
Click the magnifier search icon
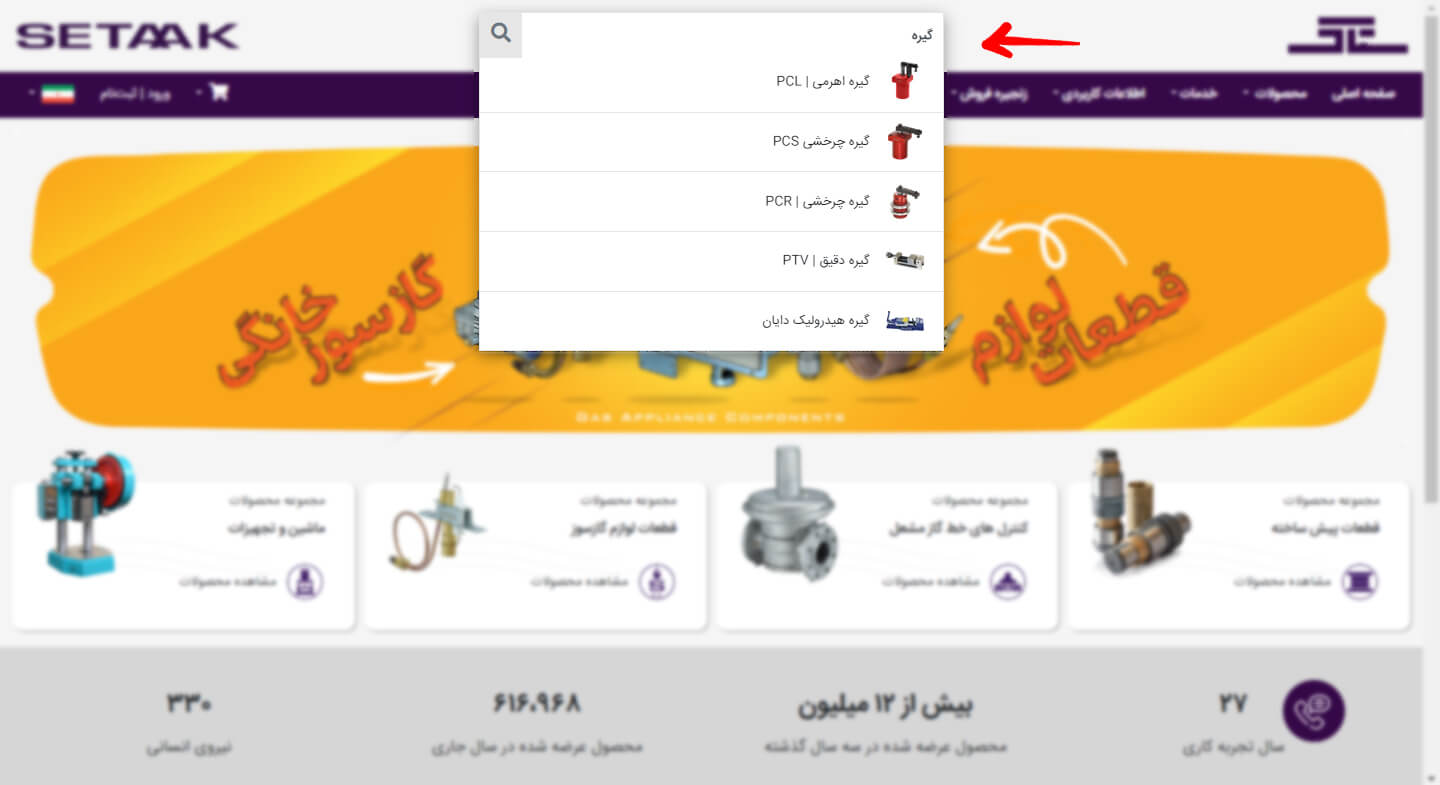pos(501,34)
